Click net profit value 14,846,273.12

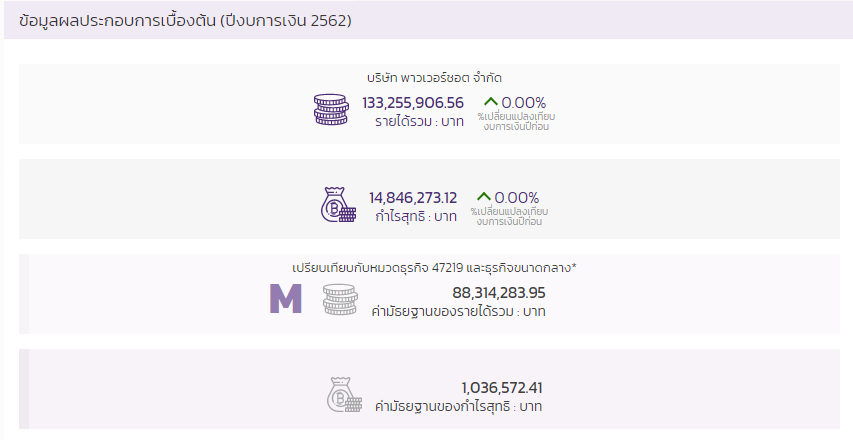pos(413,198)
